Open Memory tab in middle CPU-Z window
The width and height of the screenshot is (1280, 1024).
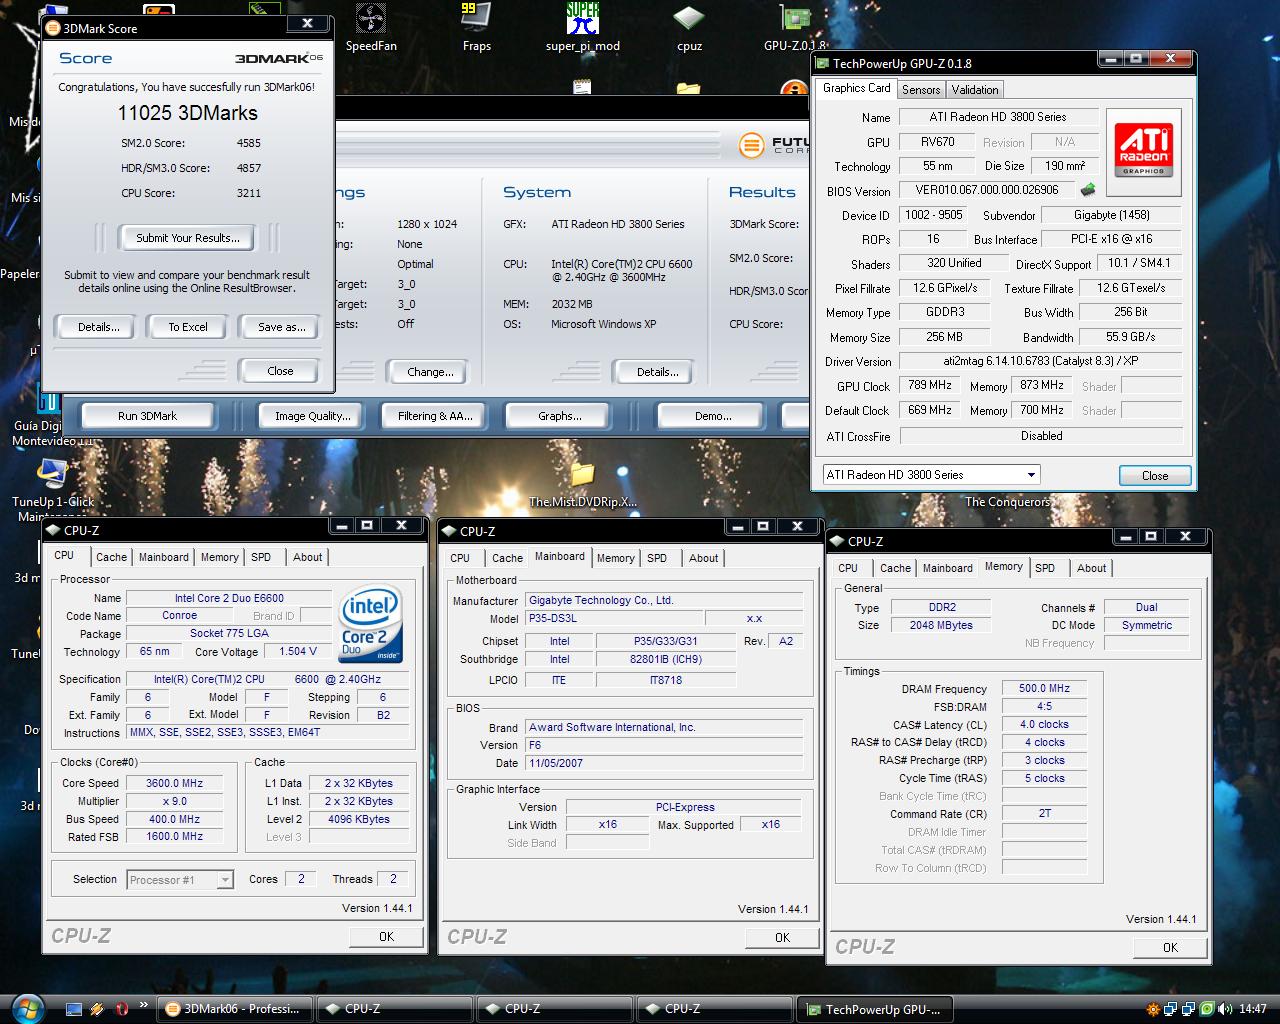tap(615, 558)
